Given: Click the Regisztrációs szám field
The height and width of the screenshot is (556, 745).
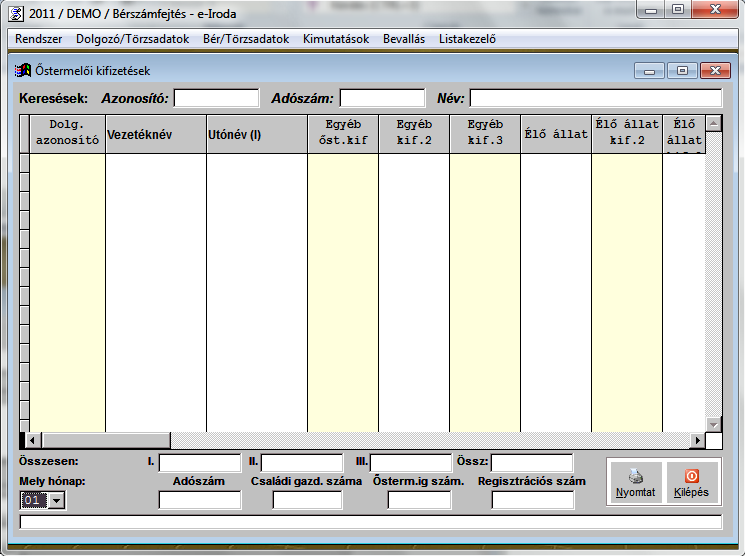Looking at the screenshot, I should [532, 500].
